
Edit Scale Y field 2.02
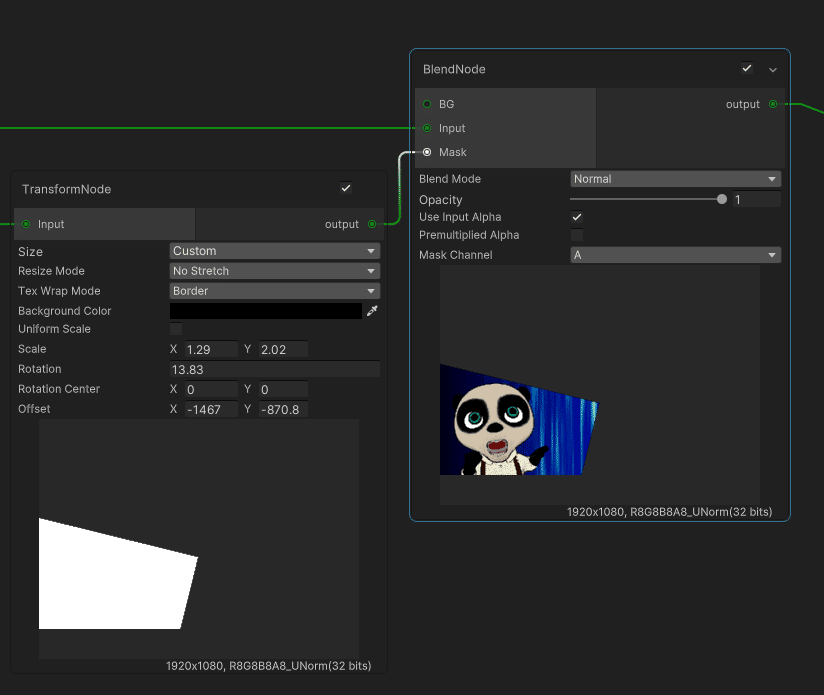tap(283, 349)
